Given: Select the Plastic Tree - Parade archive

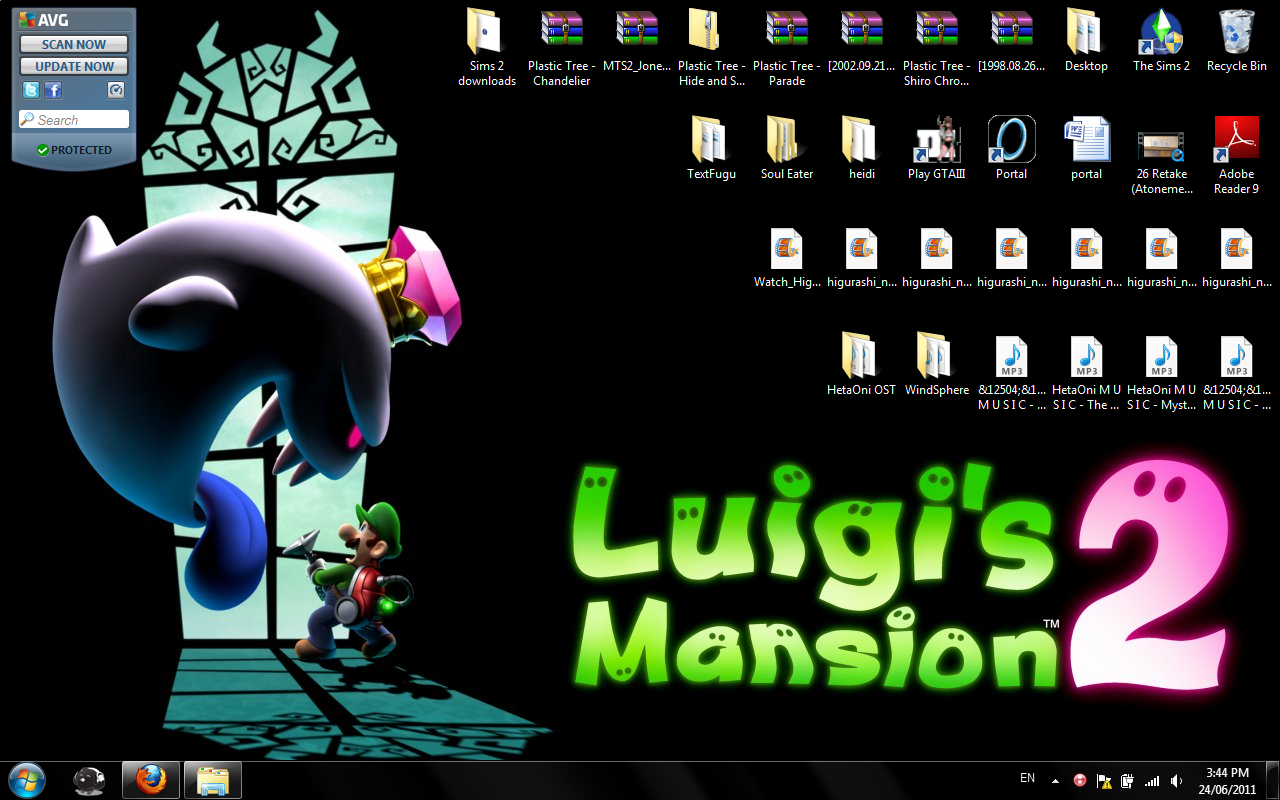Looking at the screenshot, I should click(x=787, y=47).
